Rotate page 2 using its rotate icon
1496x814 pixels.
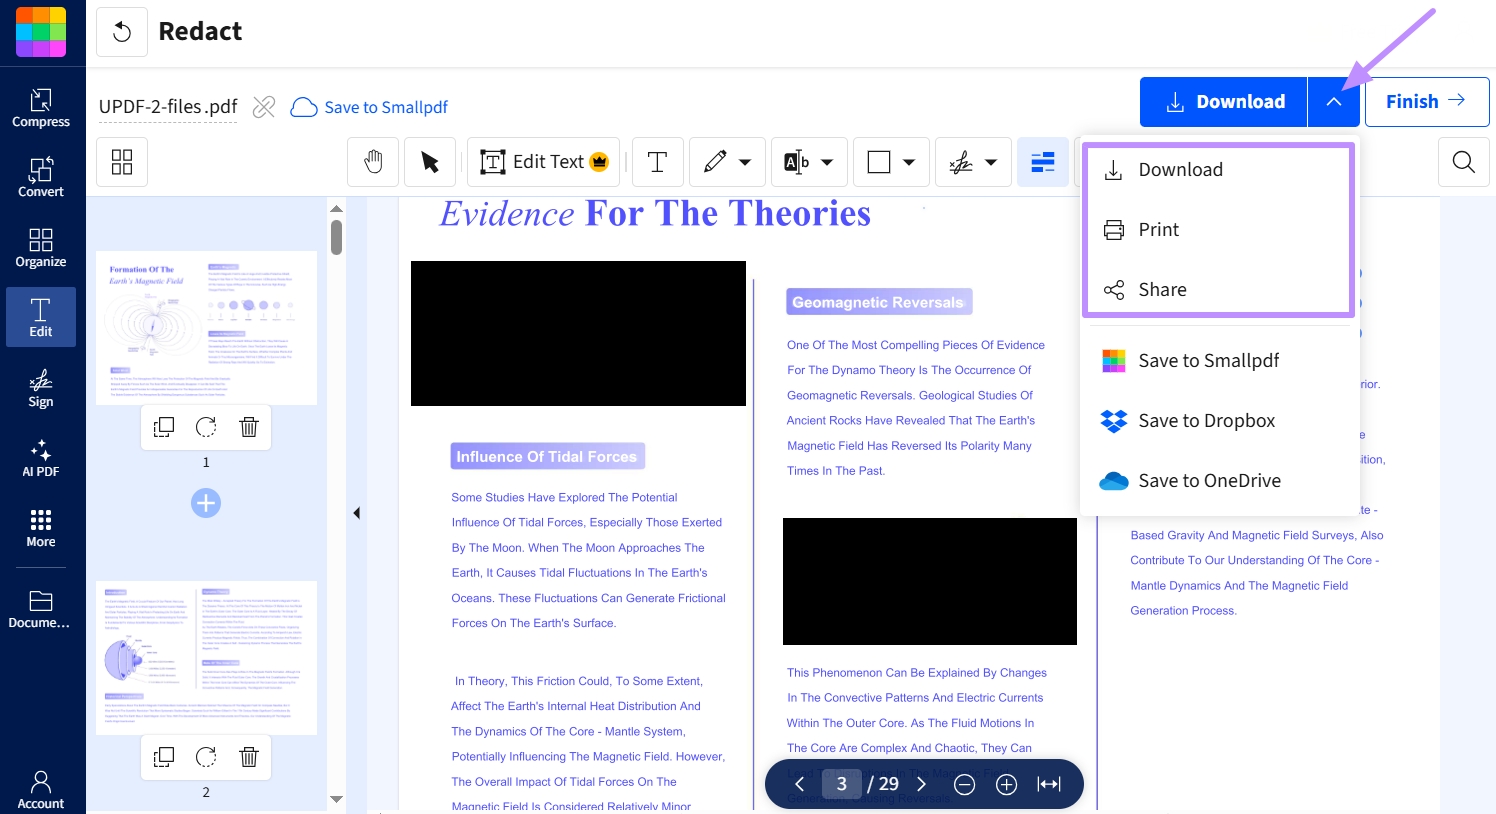[x=206, y=757]
